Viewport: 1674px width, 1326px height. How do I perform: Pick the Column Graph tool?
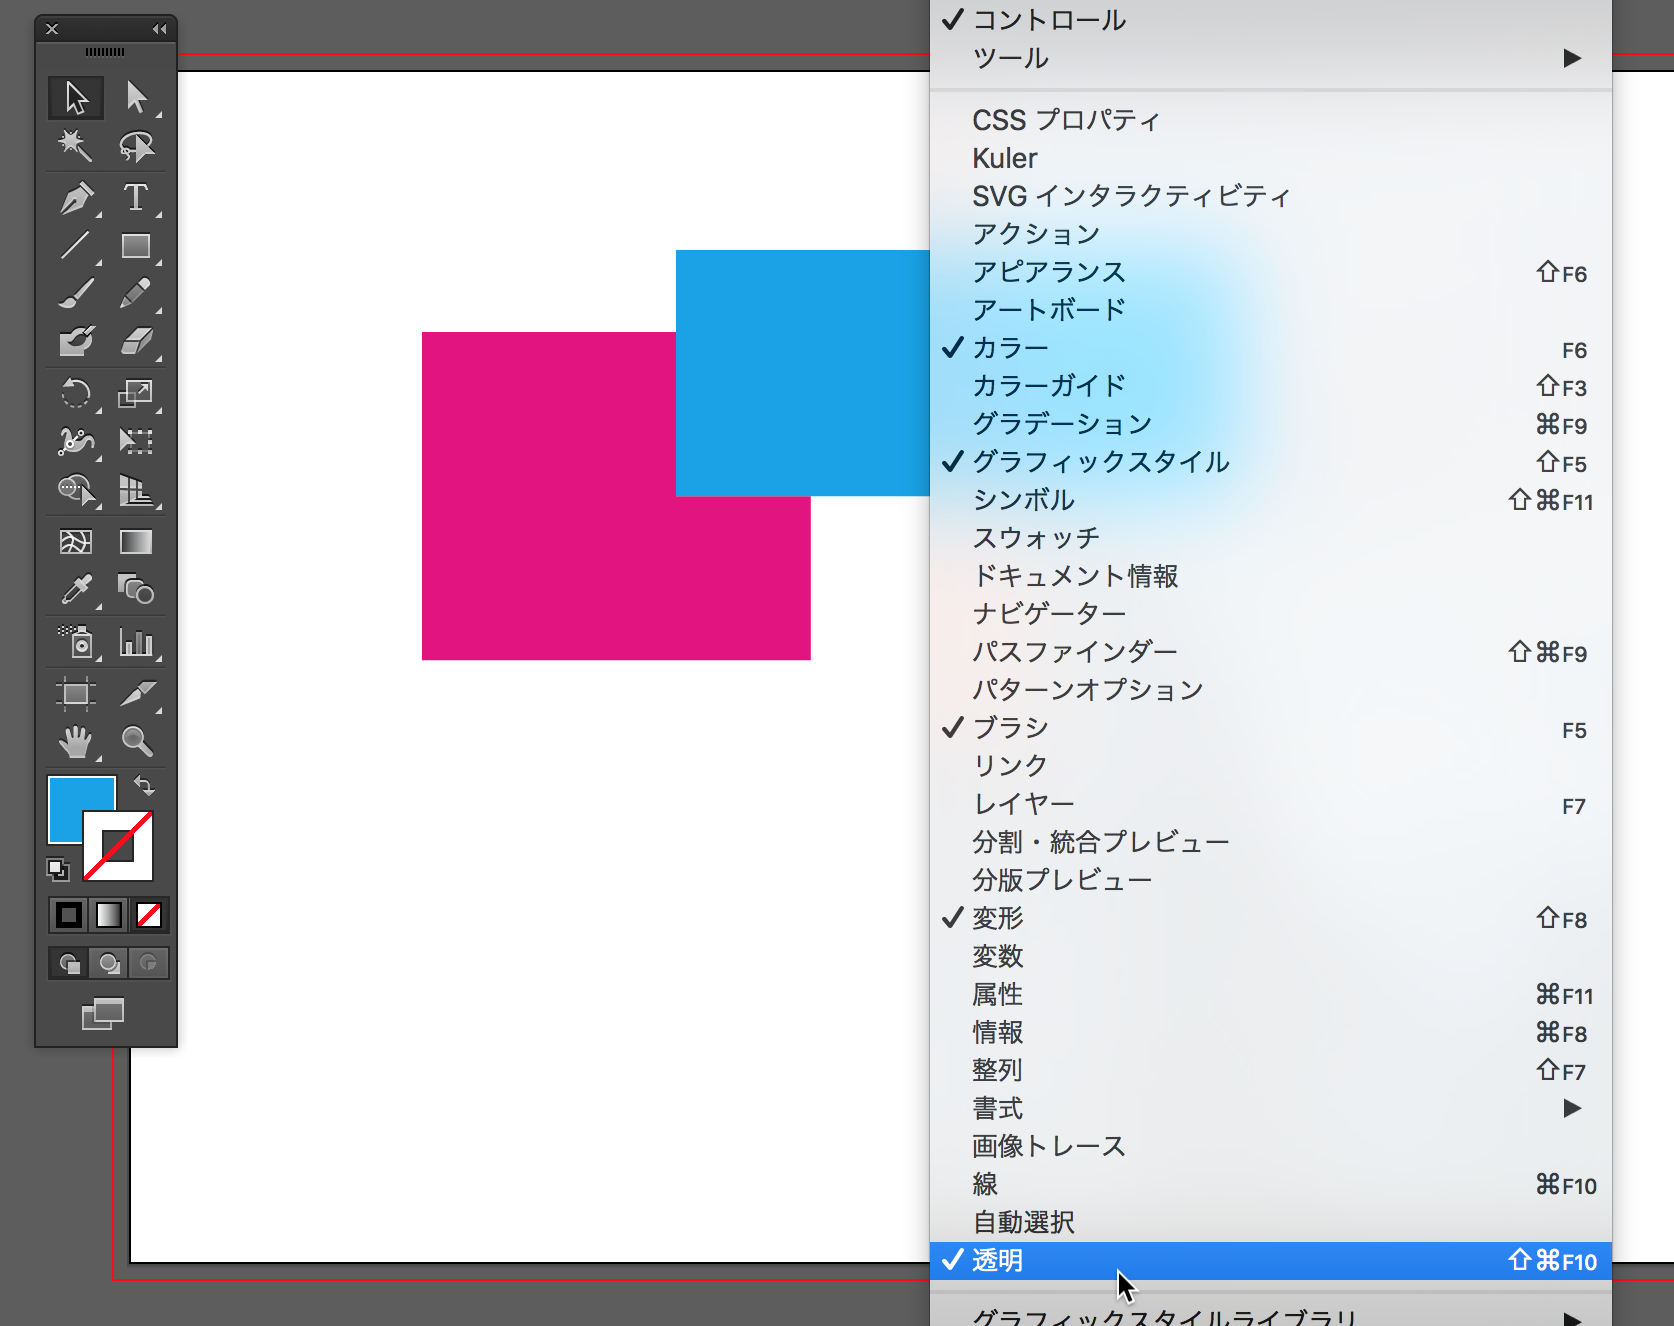click(x=136, y=642)
